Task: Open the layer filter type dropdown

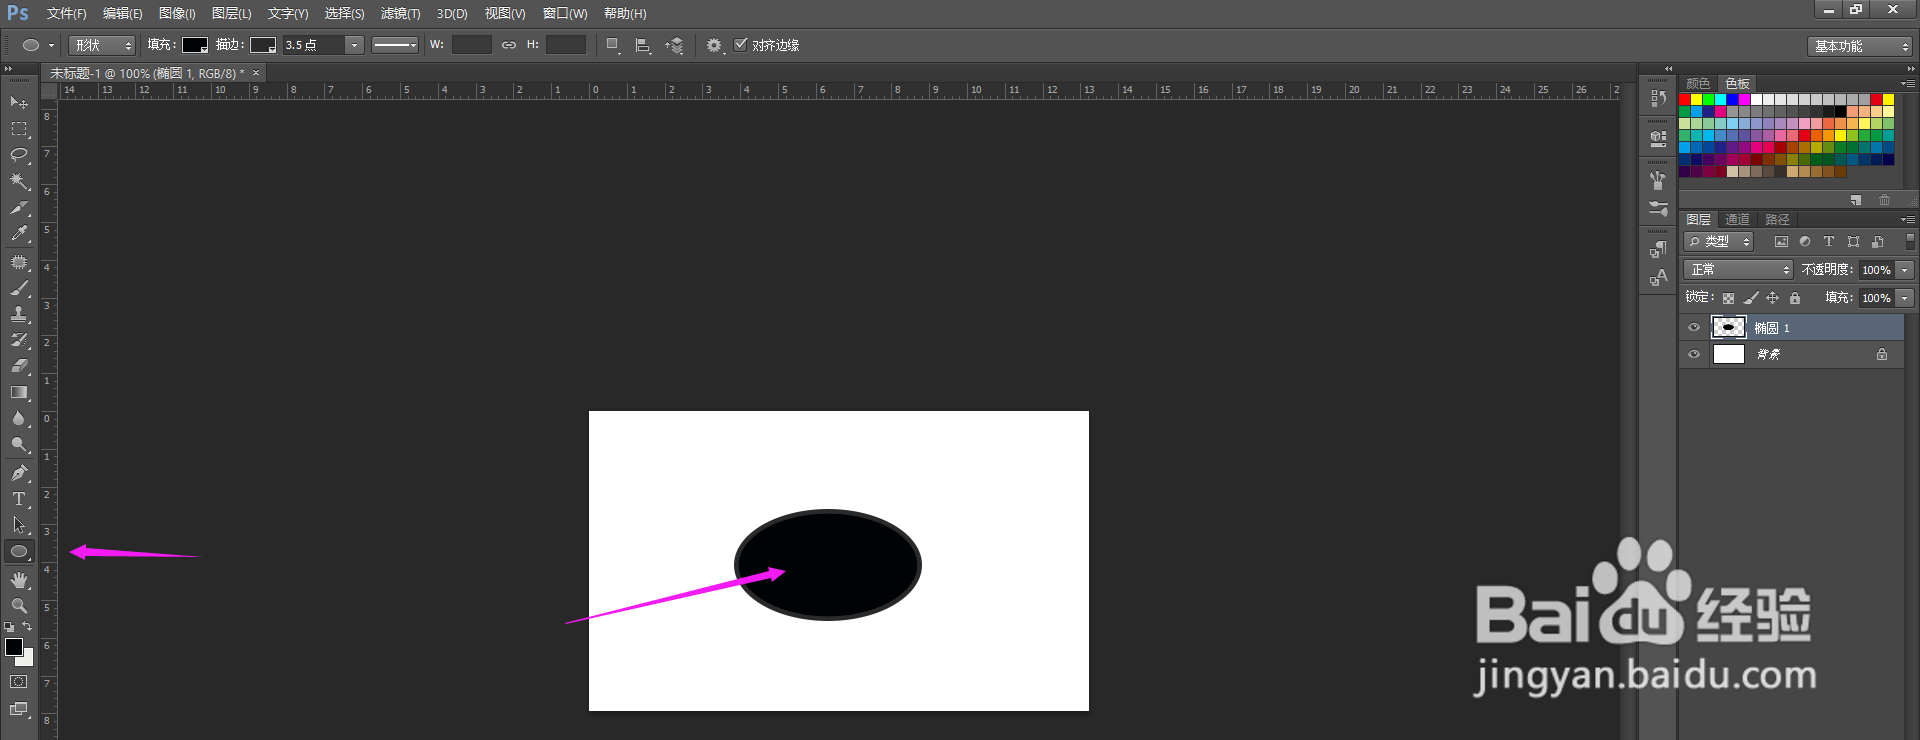Action: pos(1719,242)
